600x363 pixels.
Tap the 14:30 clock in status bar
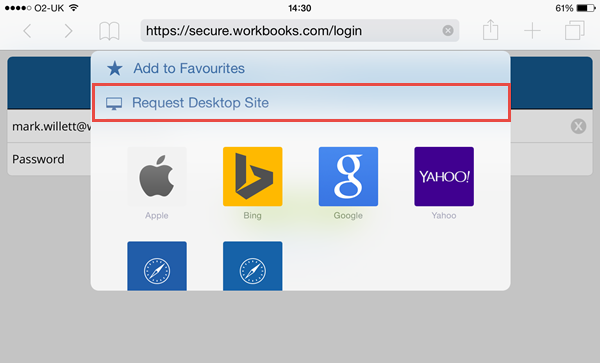pyautogui.click(x=300, y=8)
